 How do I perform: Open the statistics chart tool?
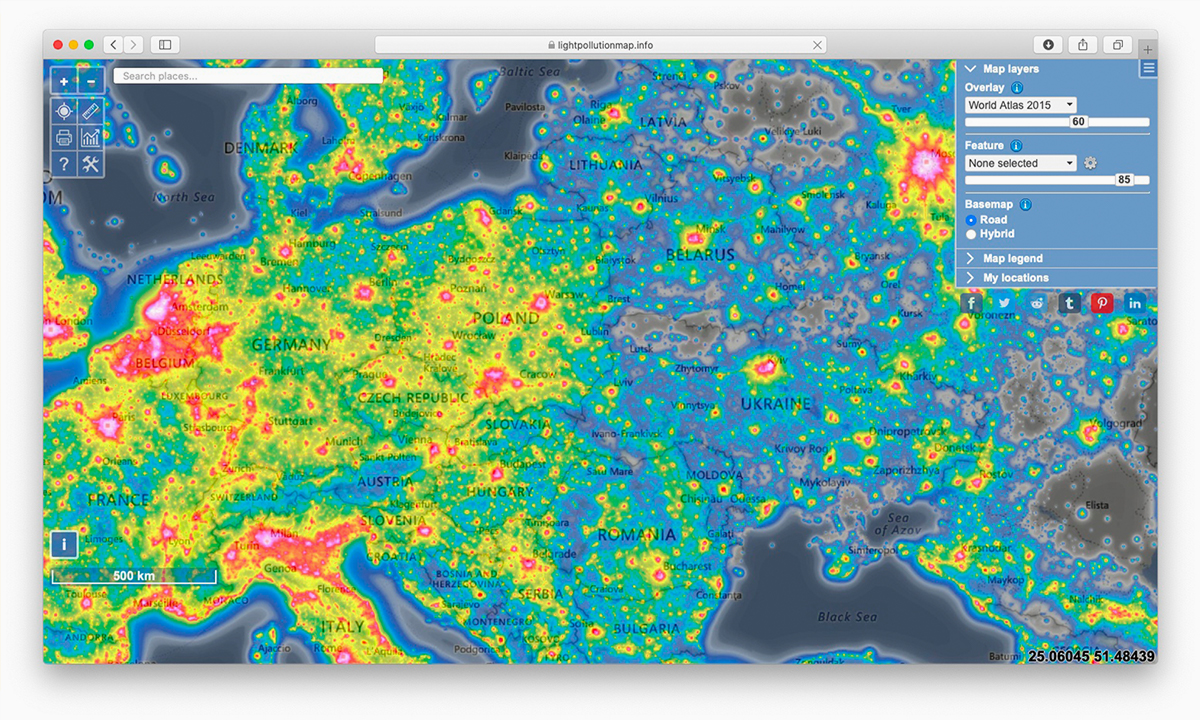click(x=90, y=138)
